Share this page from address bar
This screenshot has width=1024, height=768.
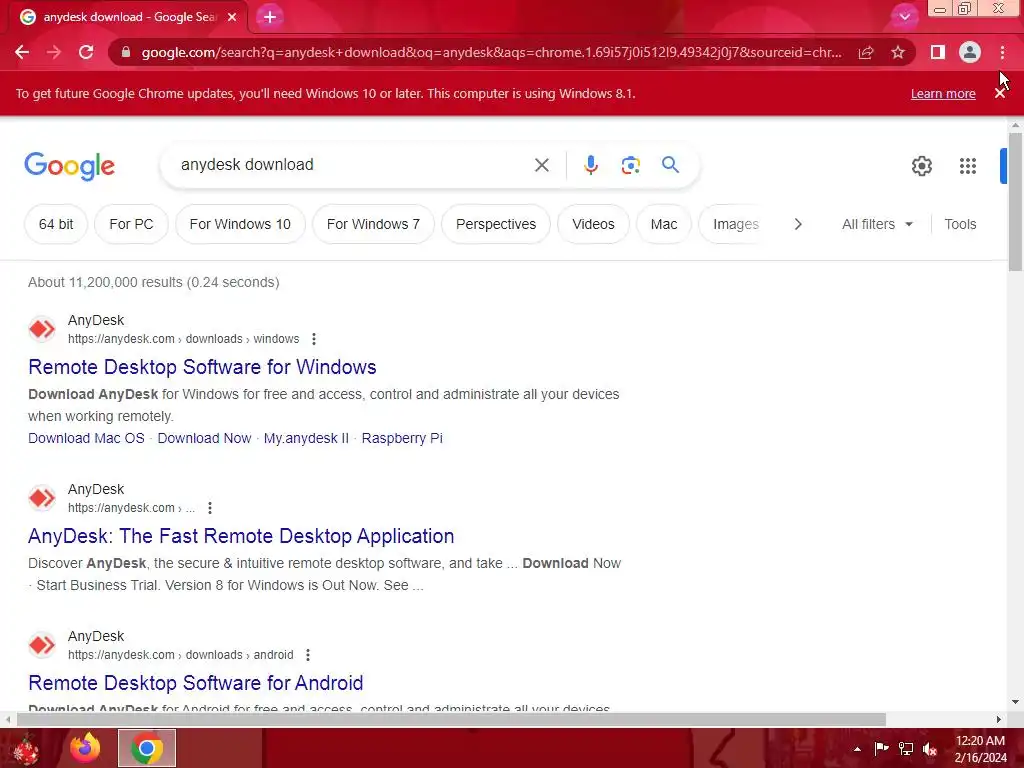click(866, 52)
